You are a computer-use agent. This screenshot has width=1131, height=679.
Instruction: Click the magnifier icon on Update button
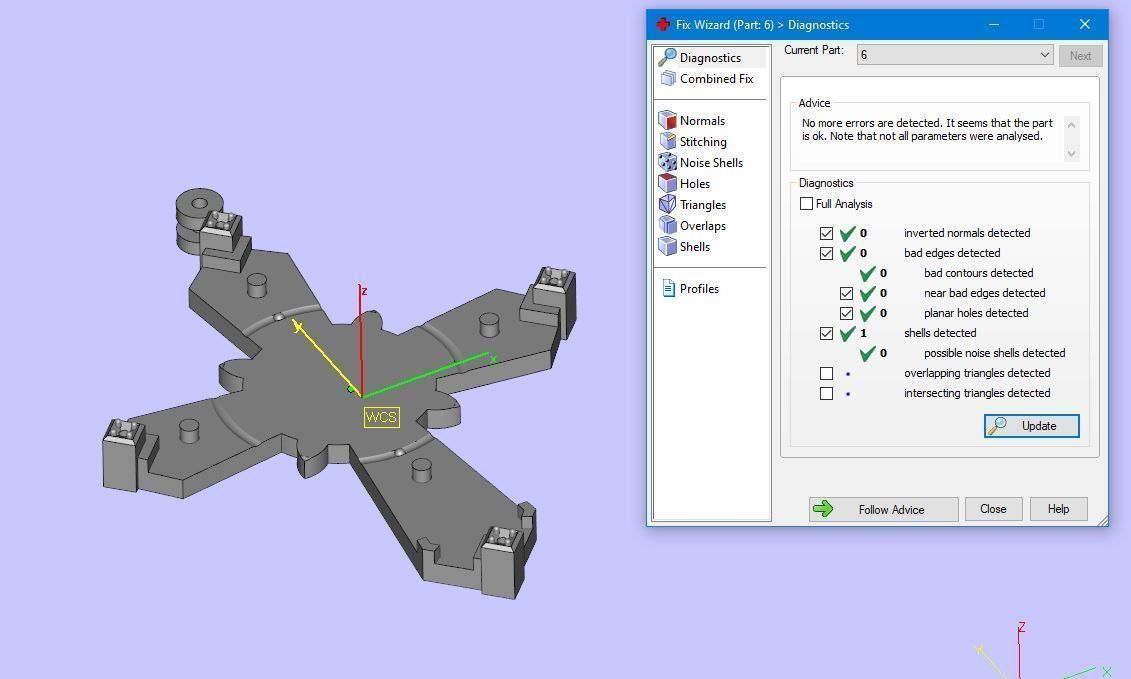tap(998, 426)
